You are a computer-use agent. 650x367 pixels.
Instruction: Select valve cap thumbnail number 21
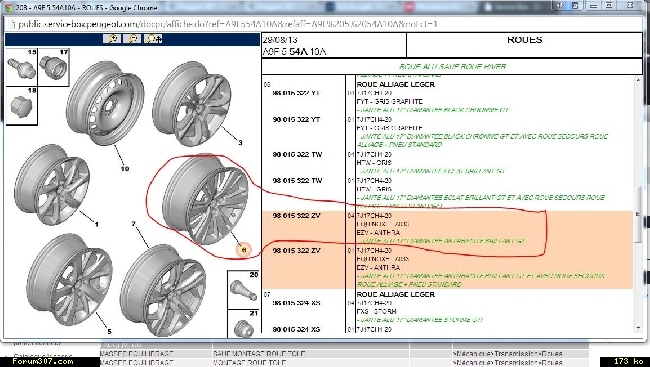(x=243, y=323)
